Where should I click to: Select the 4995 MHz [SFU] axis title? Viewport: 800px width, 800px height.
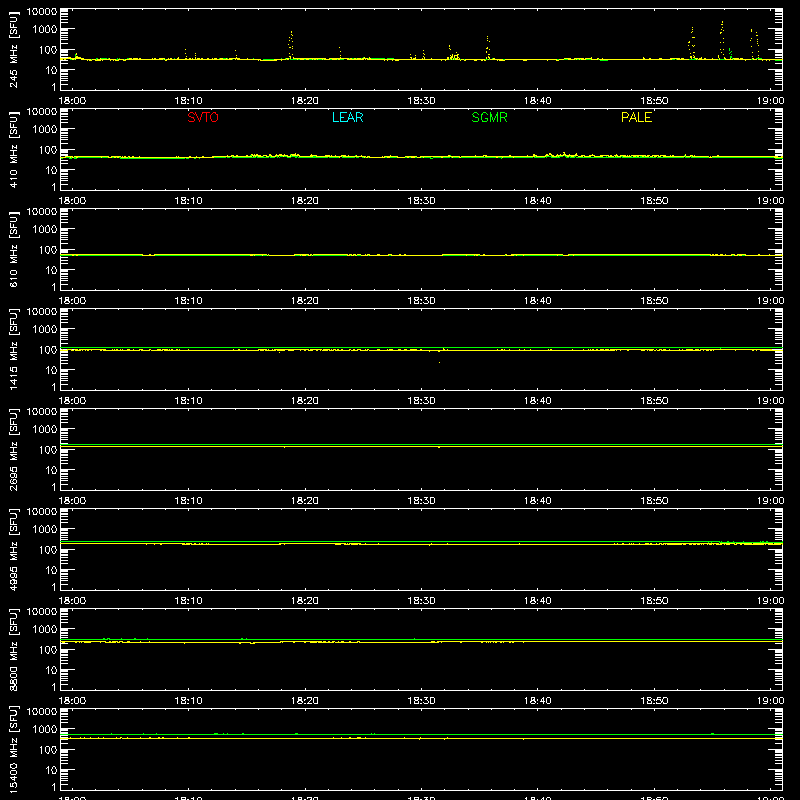click(x=13, y=549)
